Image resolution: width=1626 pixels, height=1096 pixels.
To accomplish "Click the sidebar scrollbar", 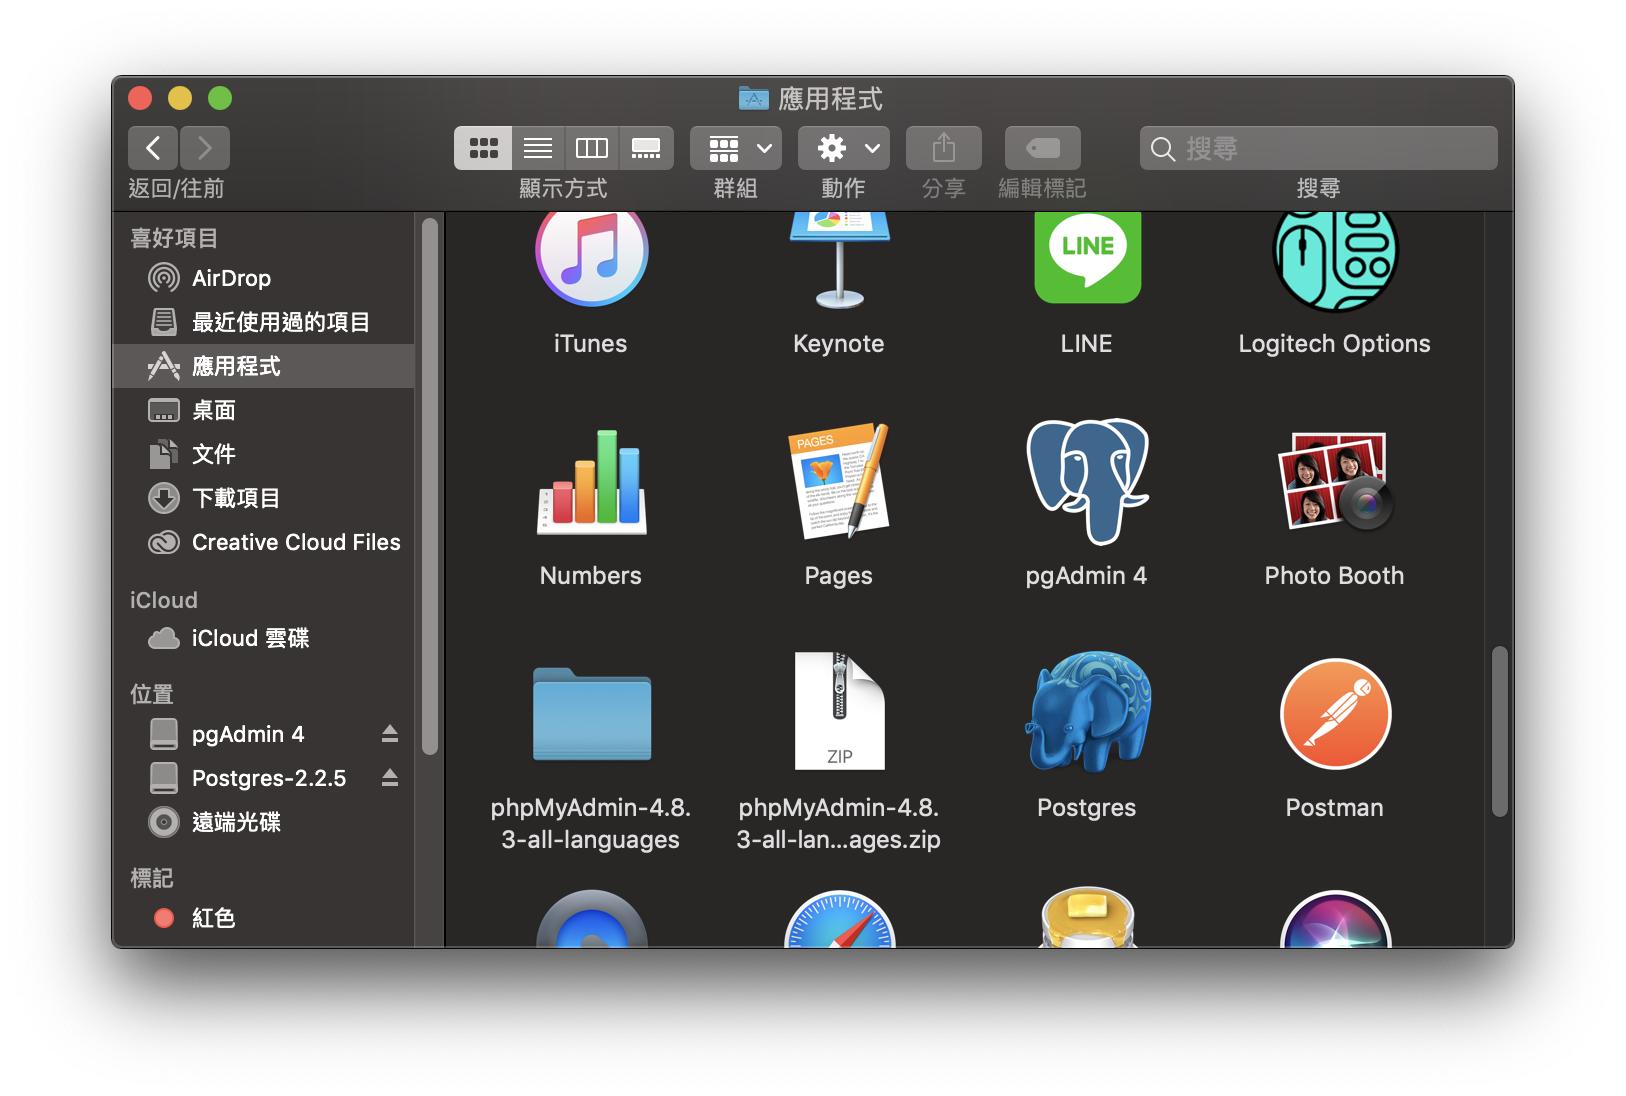I will (430, 486).
